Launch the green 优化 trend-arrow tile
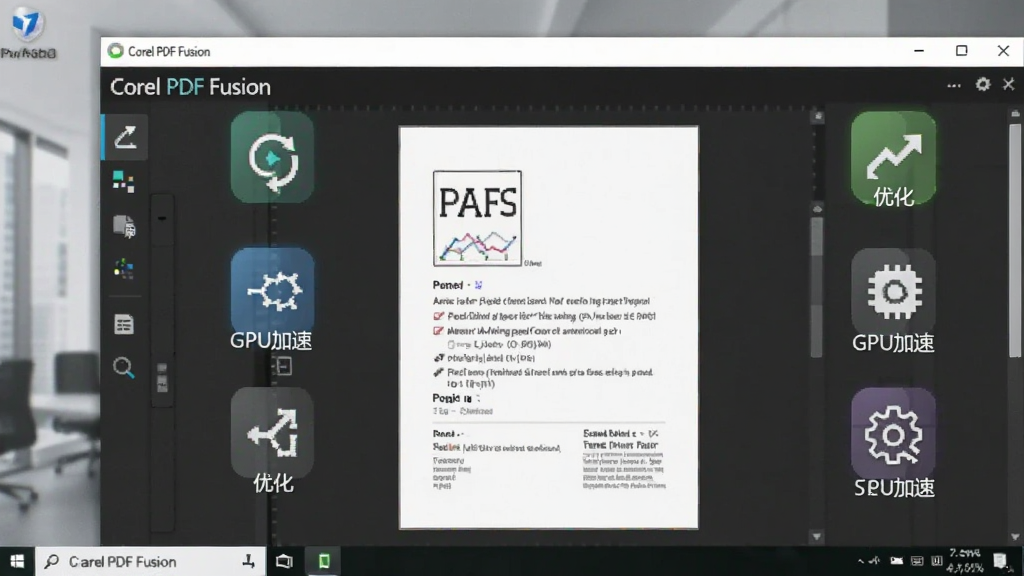 (x=893, y=160)
